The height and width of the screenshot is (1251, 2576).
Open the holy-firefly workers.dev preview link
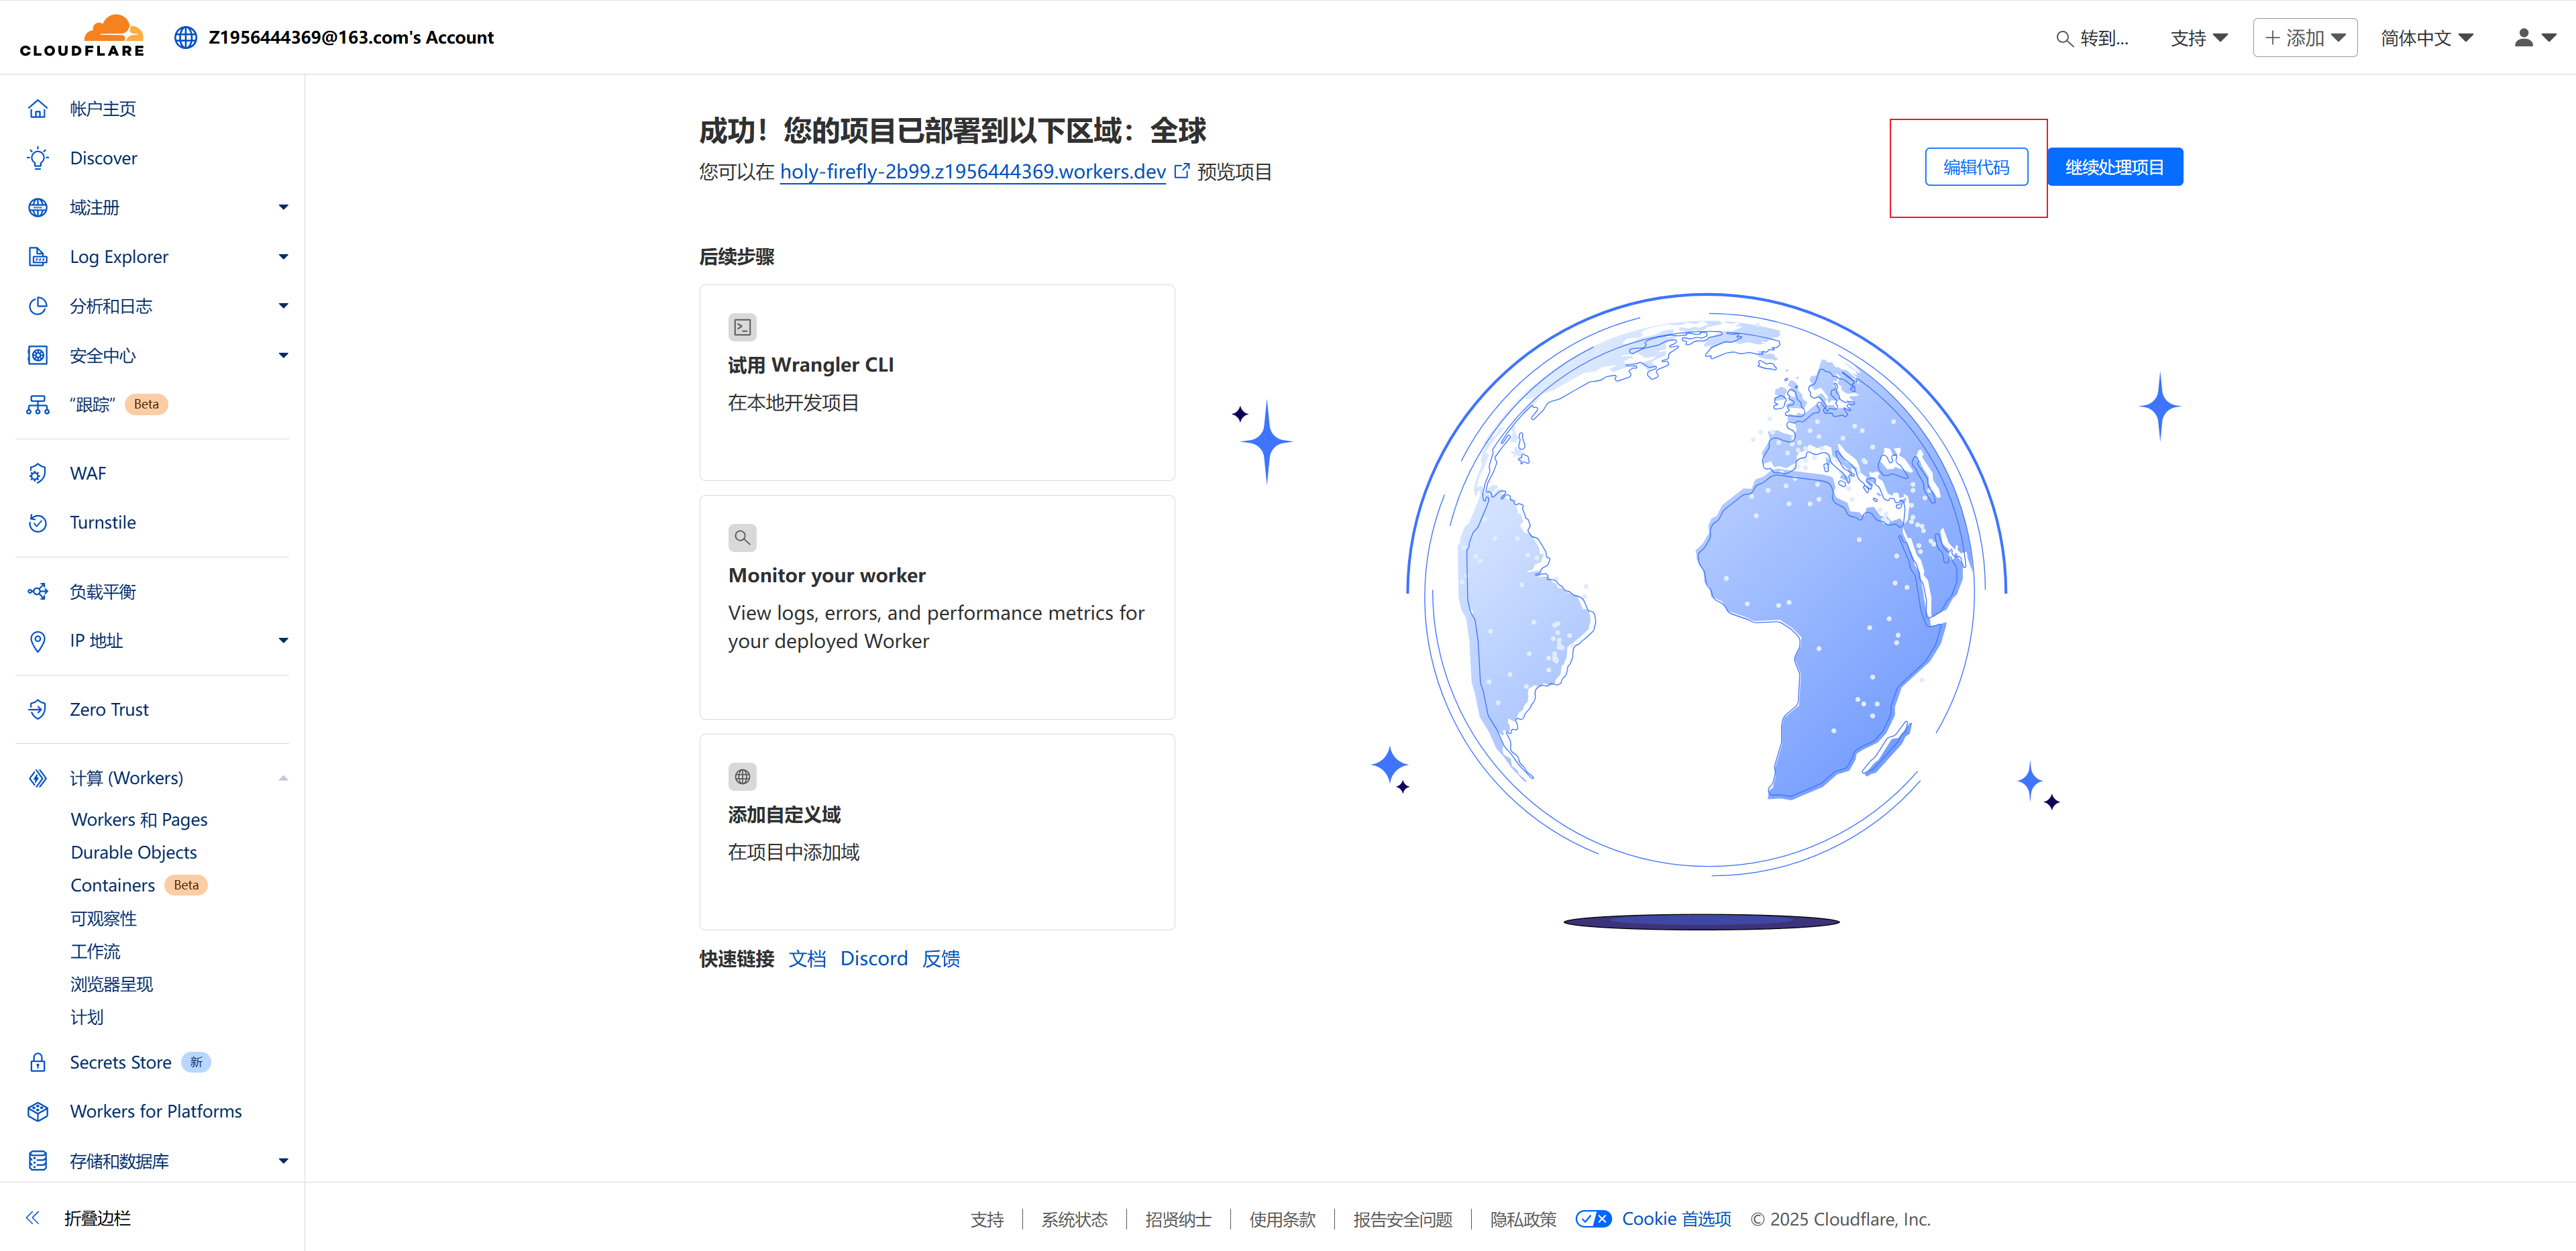(972, 171)
